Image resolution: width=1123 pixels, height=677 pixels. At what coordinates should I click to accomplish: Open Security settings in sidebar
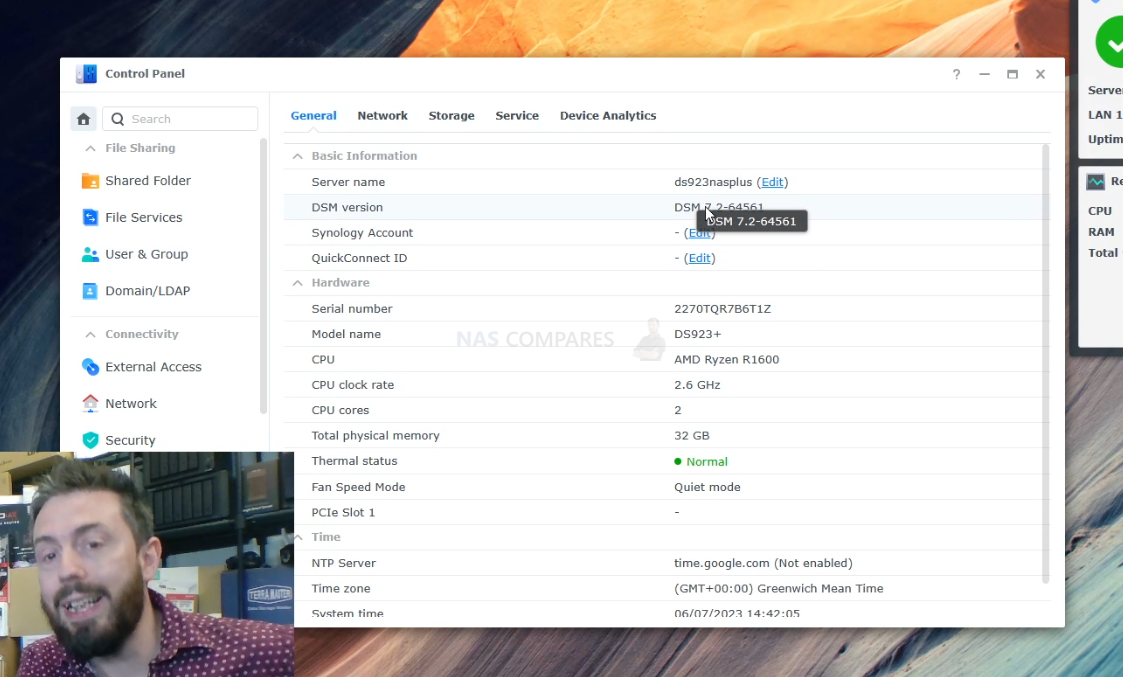click(x=130, y=440)
